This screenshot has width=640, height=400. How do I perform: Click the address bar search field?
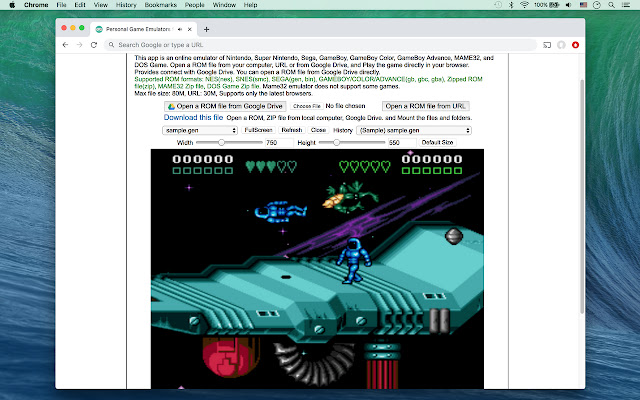(x=320, y=45)
